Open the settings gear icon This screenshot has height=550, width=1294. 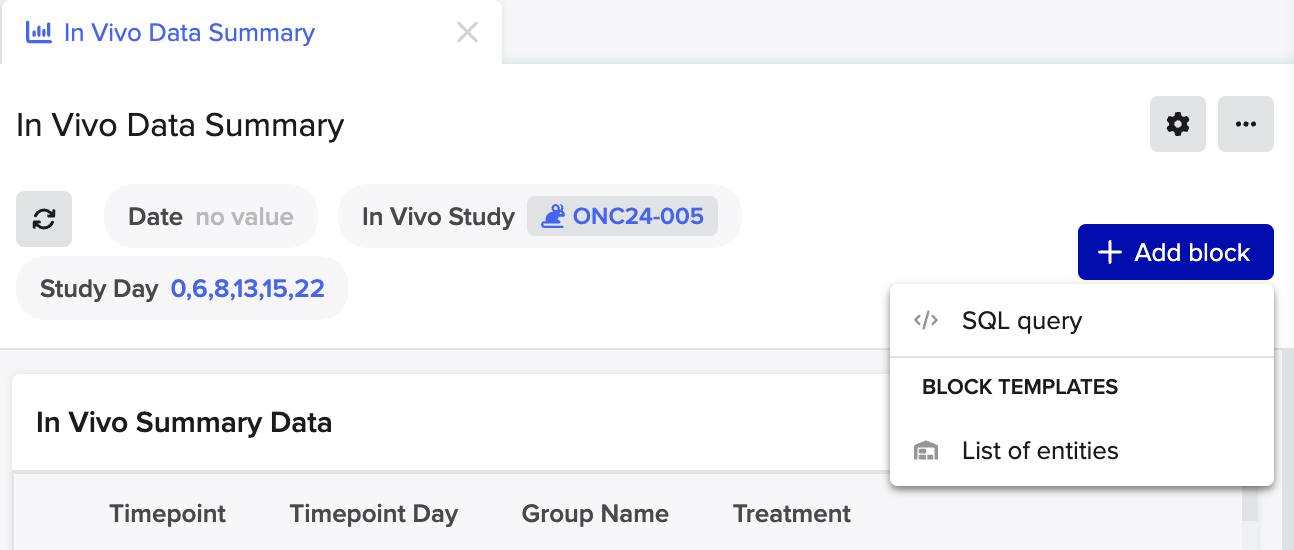pos(1178,124)
